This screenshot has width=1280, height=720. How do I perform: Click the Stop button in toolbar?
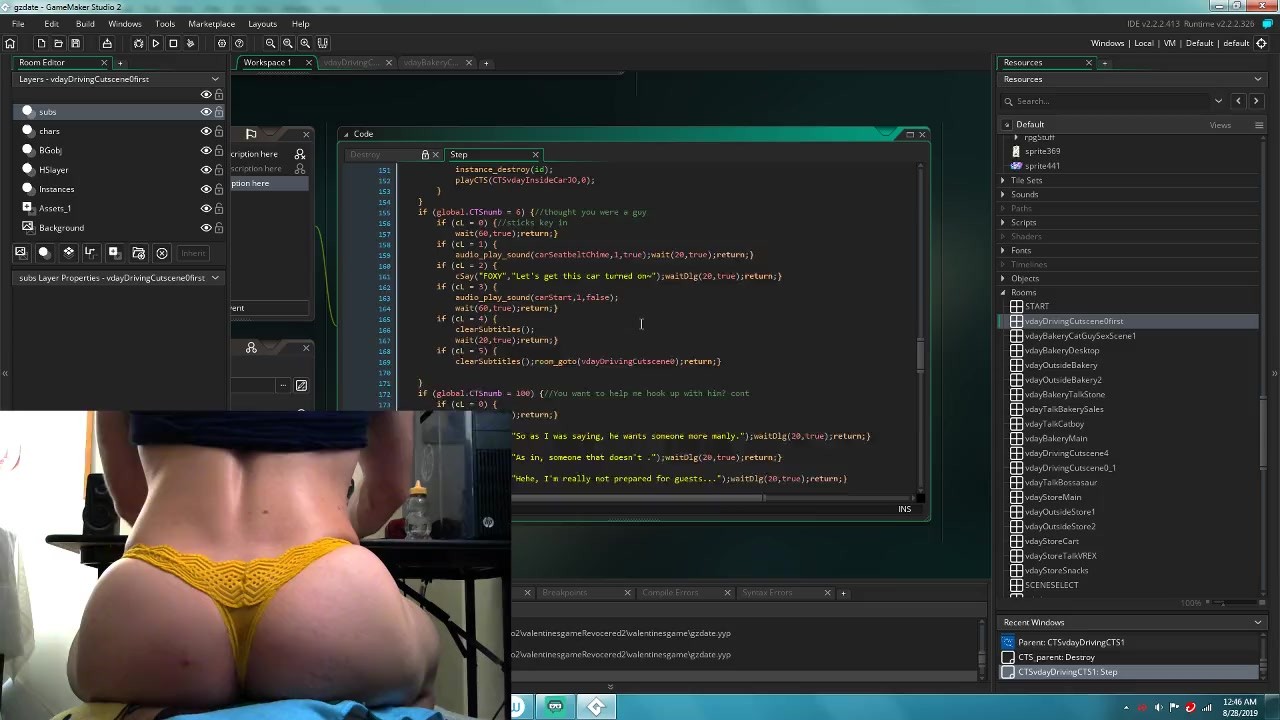pos(173,43)
